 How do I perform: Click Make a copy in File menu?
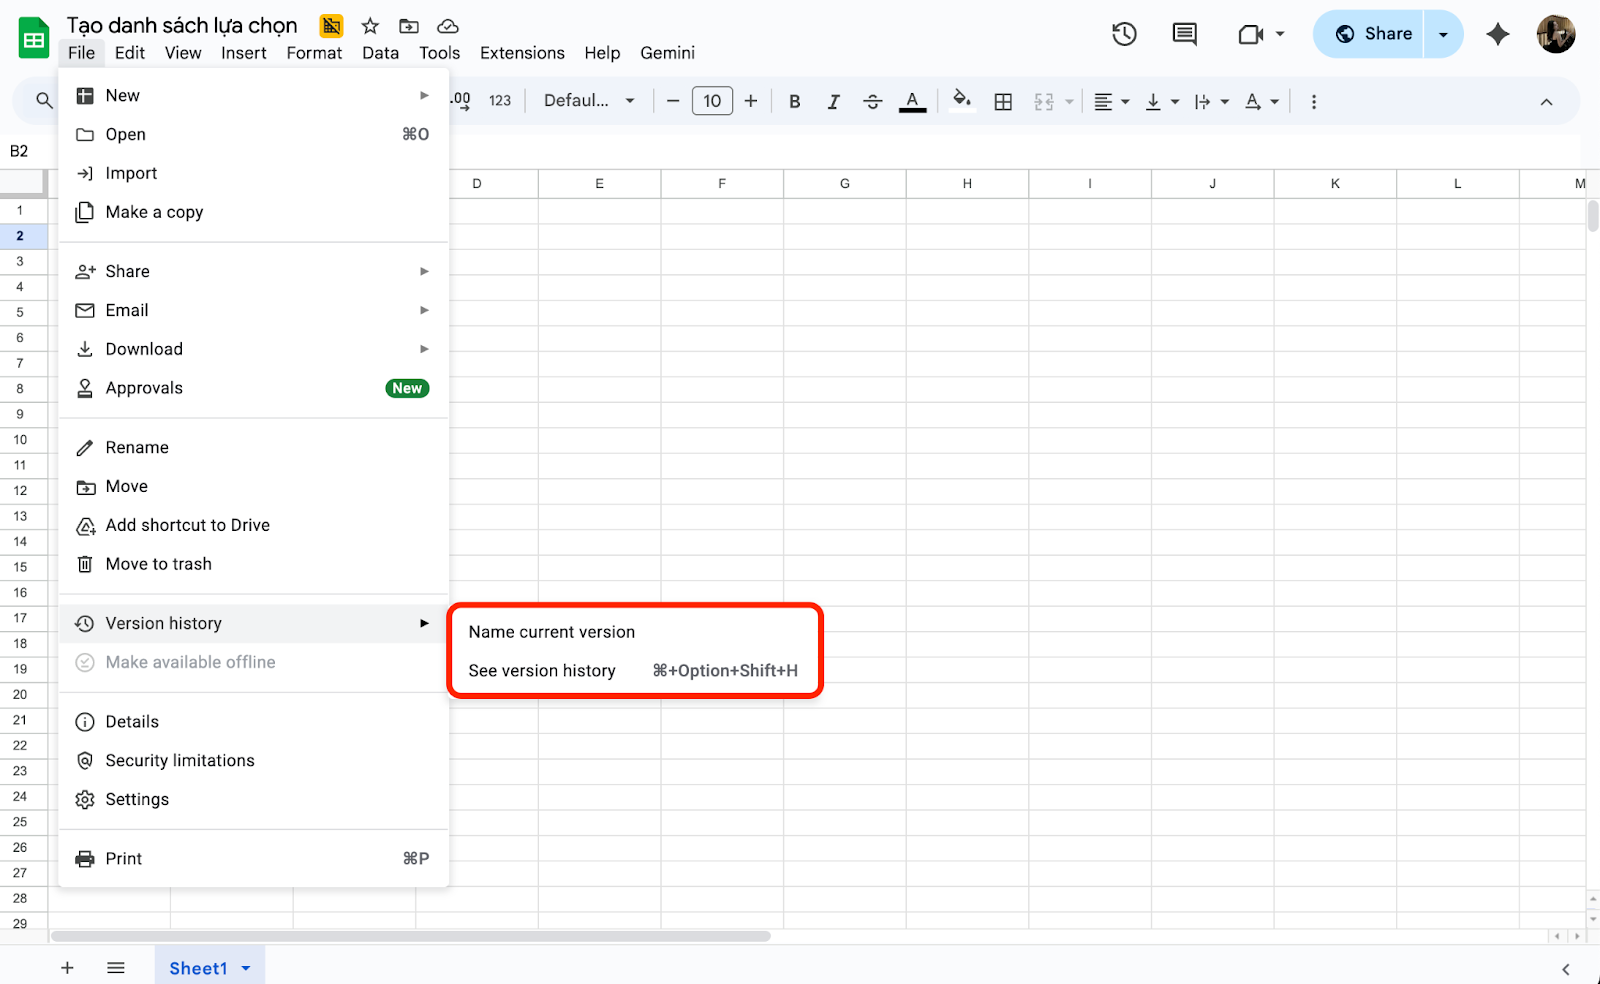tap(154, 212)
